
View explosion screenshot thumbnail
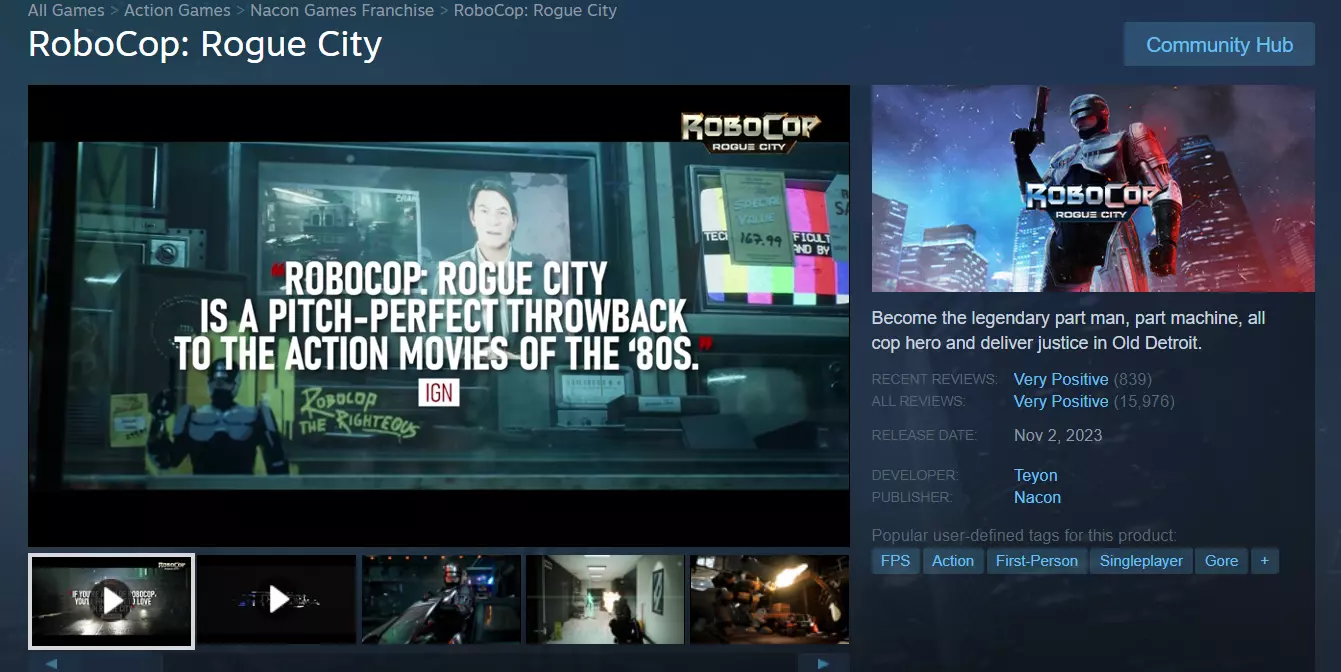[769, 600]
